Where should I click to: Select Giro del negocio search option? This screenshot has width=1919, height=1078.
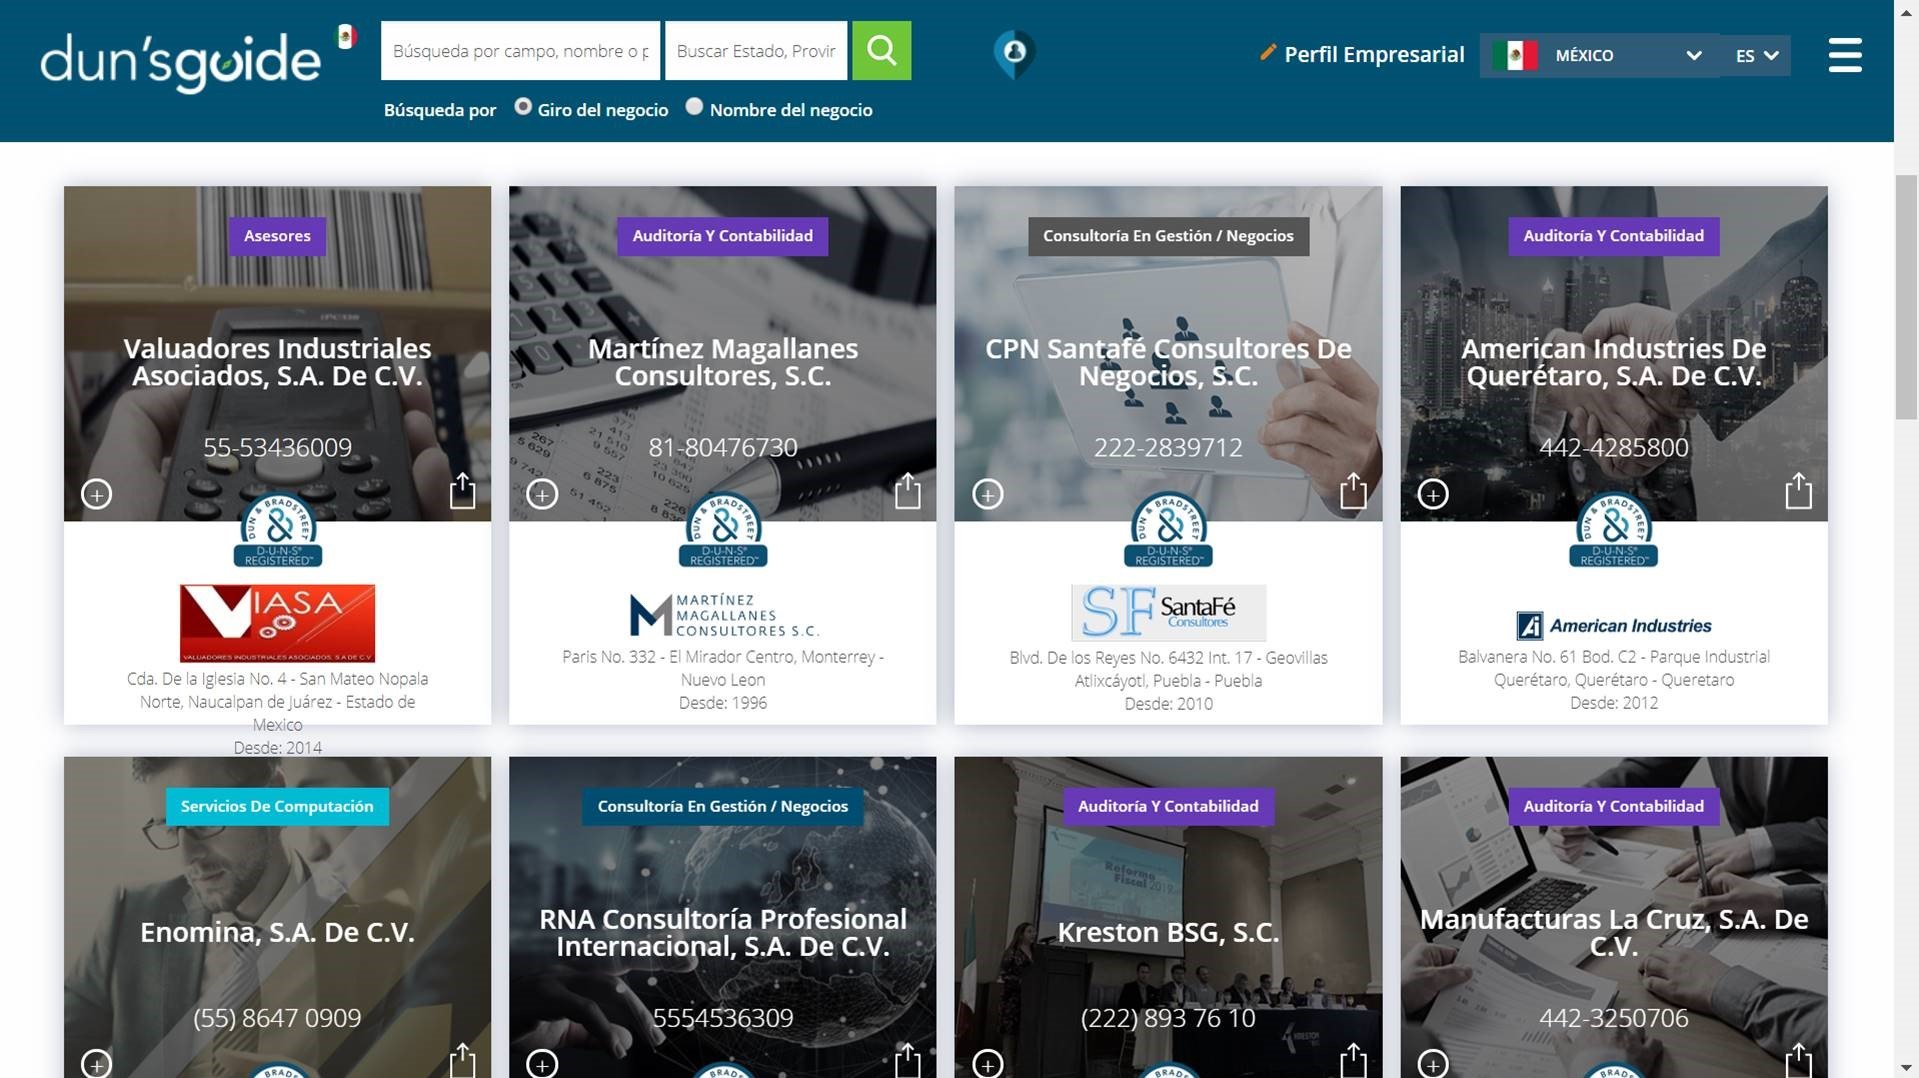[x=523, y=107]
